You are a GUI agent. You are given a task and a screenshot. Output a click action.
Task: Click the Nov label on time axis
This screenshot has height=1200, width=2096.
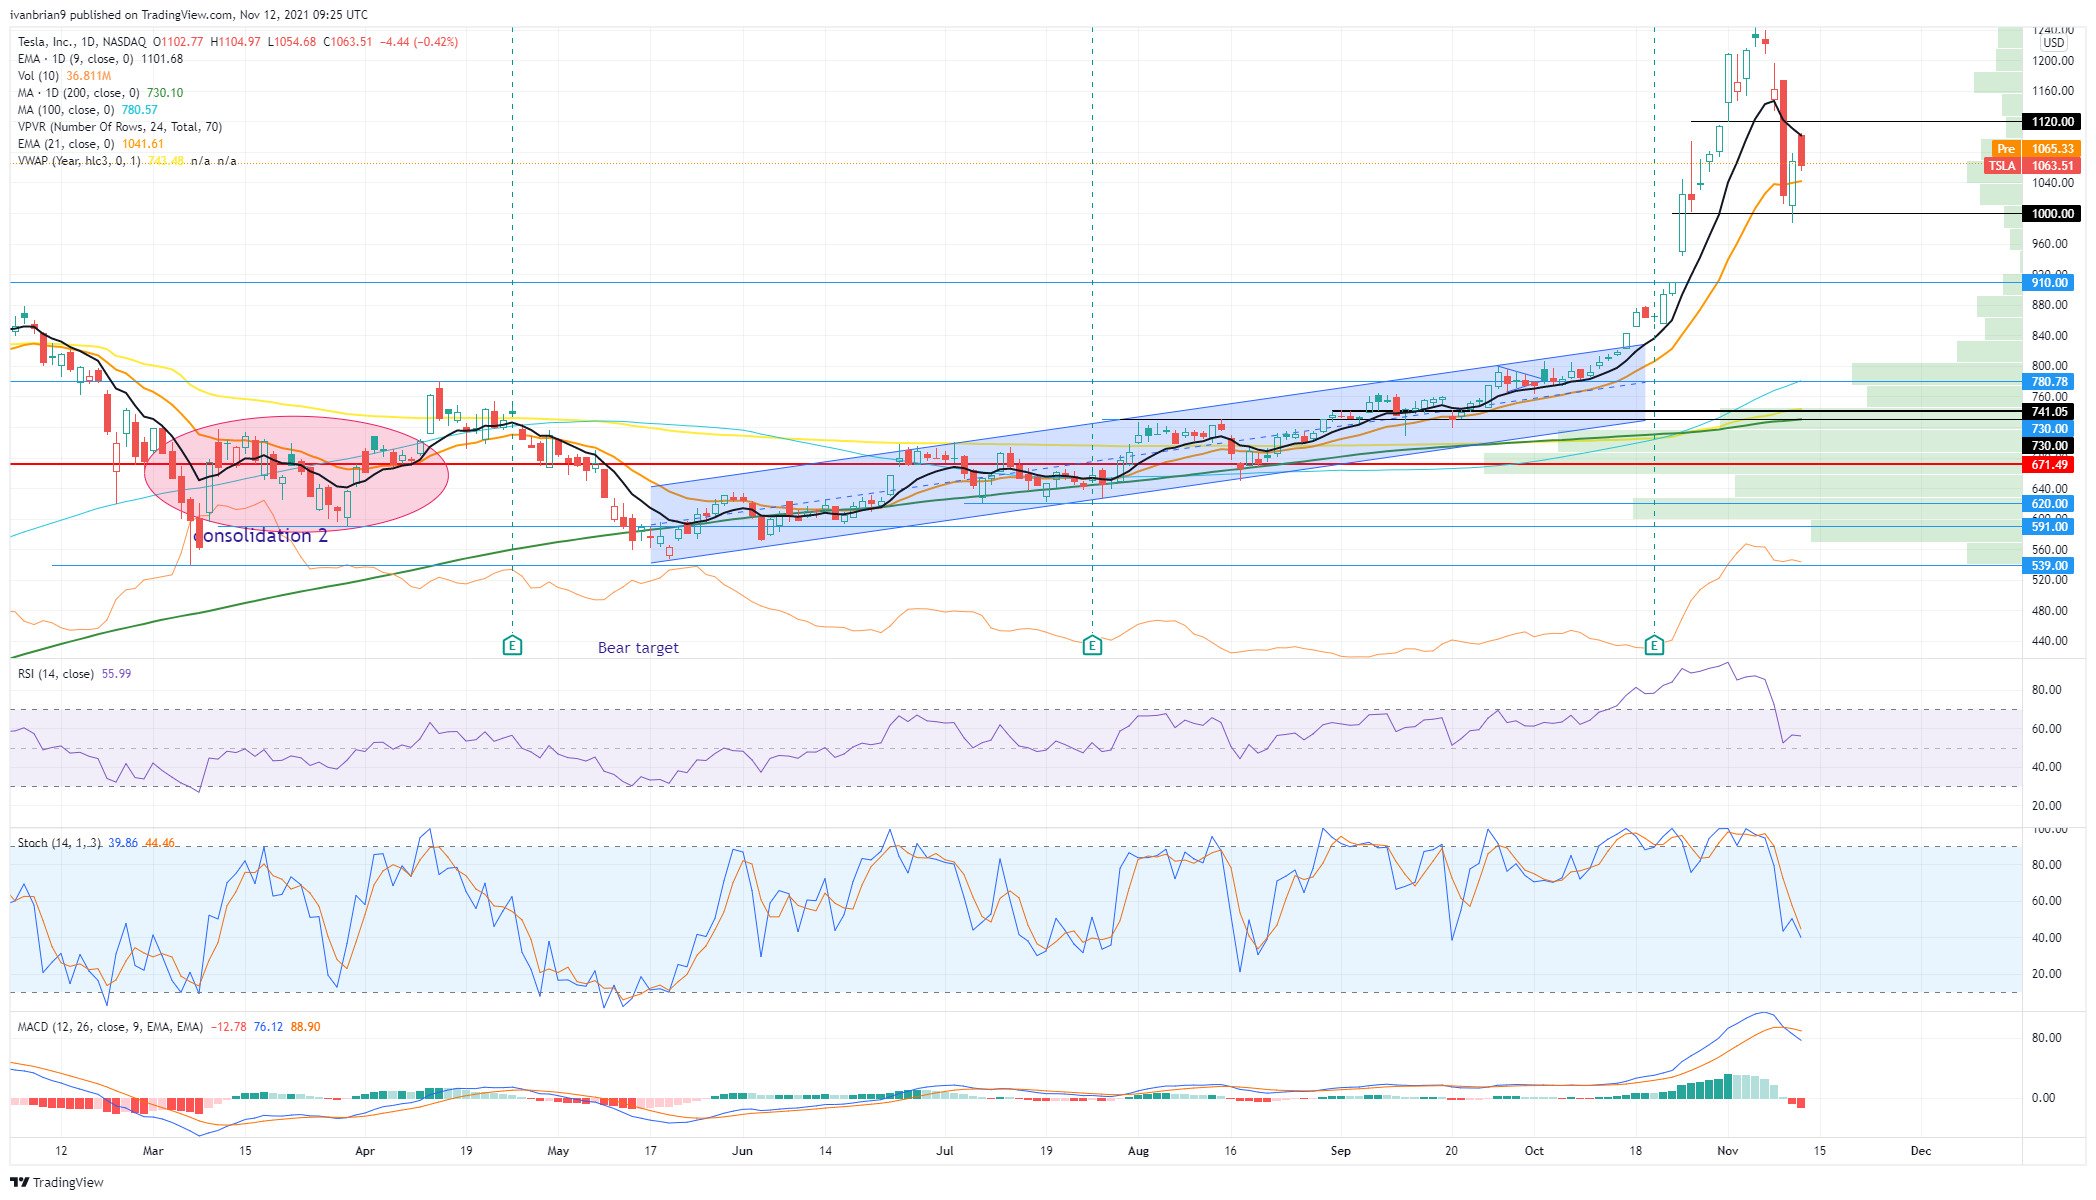coord(1728,1151)
